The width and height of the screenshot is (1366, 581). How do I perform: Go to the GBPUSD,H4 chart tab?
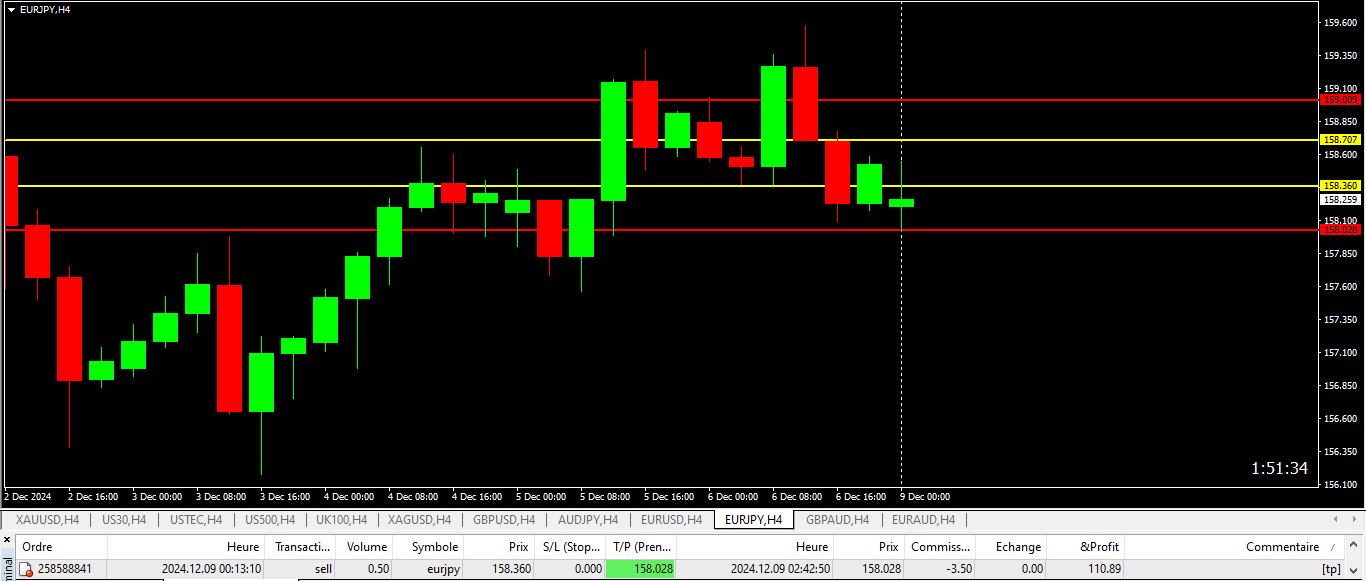pyautogui.click(x=504, y=519)
